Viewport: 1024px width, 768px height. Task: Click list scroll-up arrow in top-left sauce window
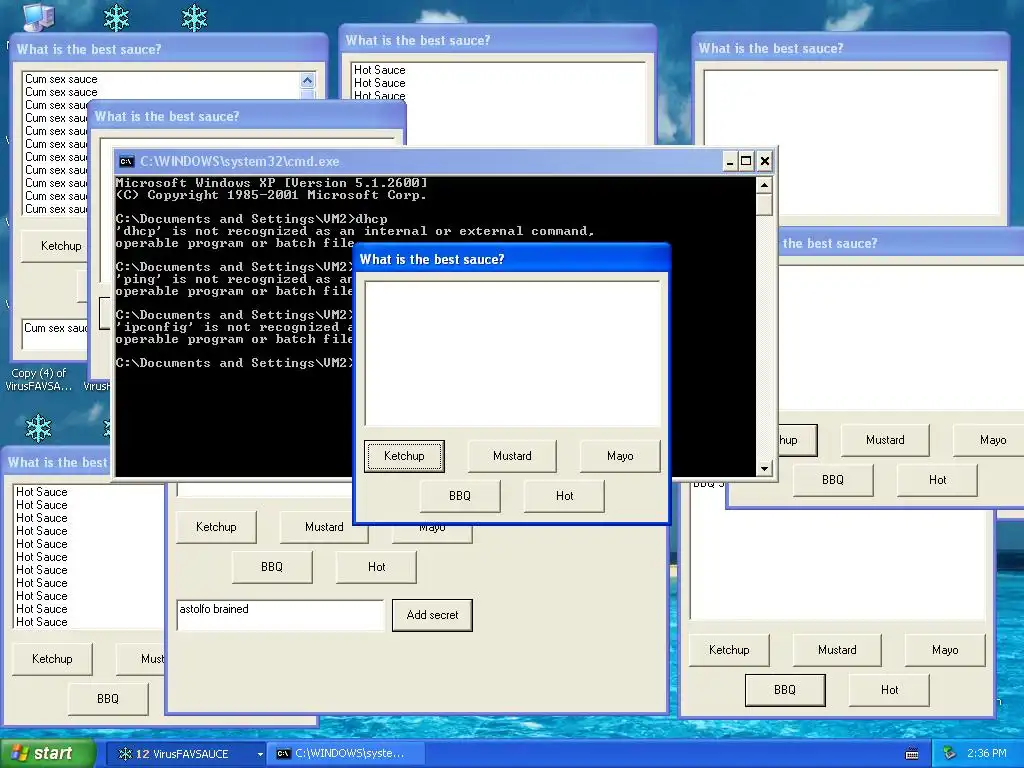308,80
